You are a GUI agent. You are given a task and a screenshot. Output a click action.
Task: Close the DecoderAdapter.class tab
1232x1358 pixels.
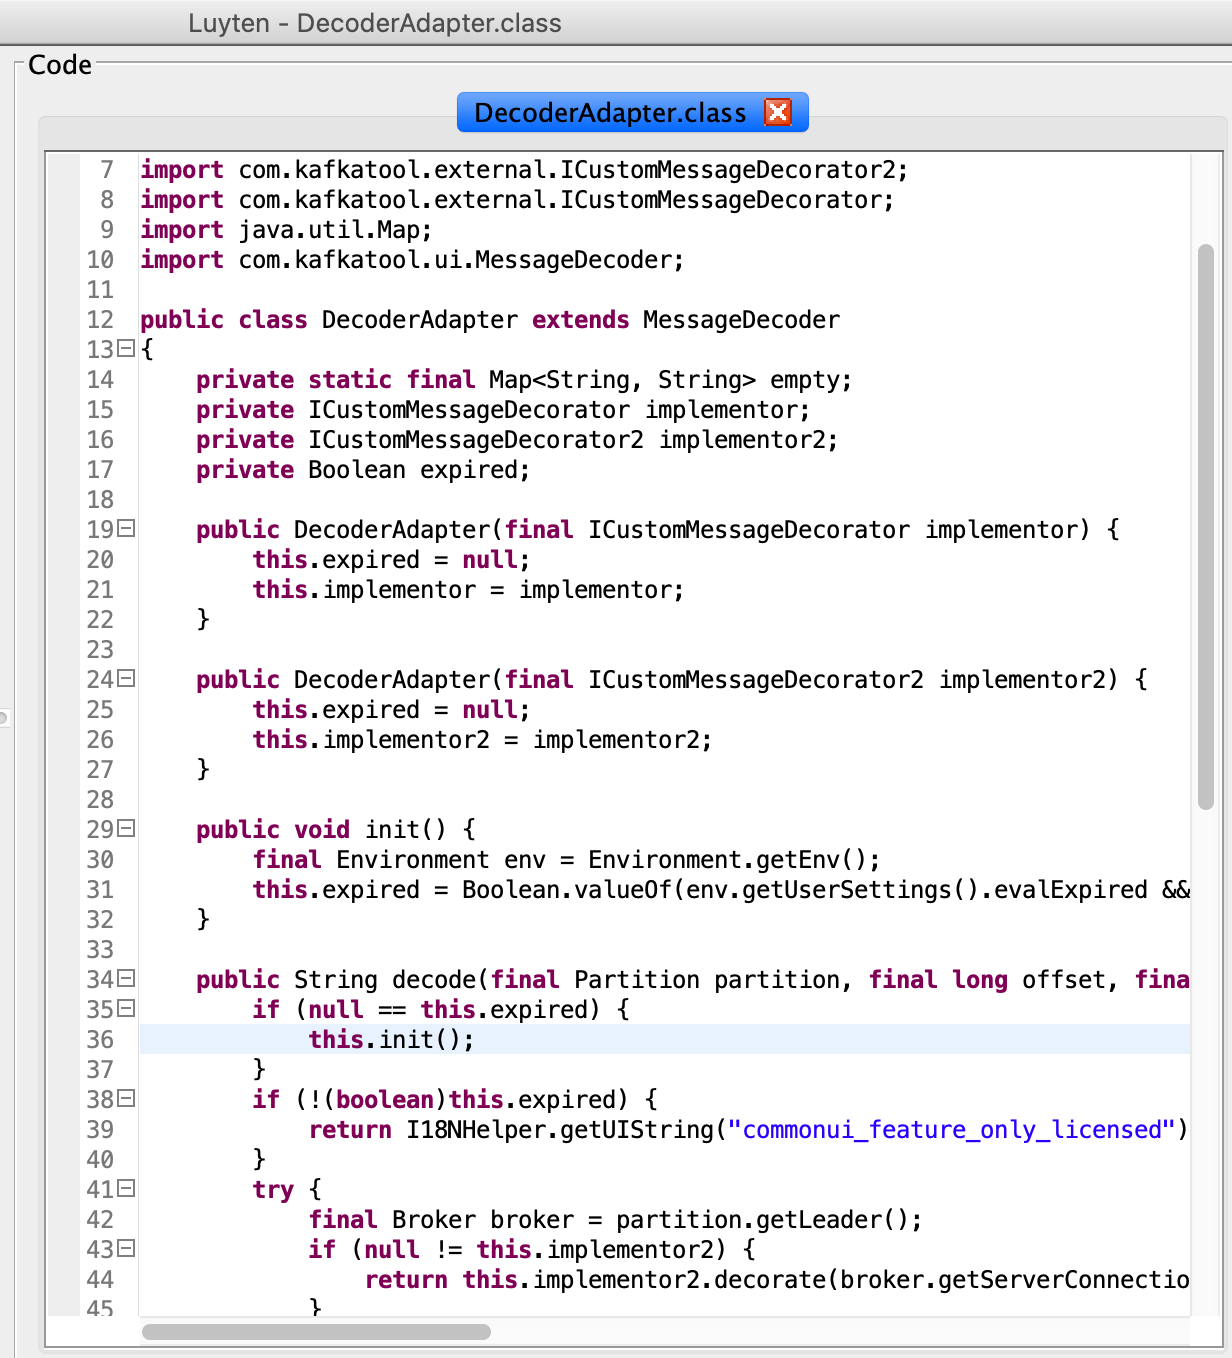click(x=777, y=112)
